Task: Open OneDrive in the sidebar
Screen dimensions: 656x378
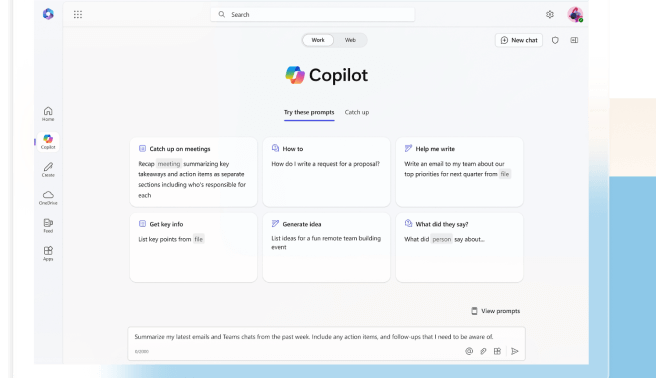Action: point(48,197)
